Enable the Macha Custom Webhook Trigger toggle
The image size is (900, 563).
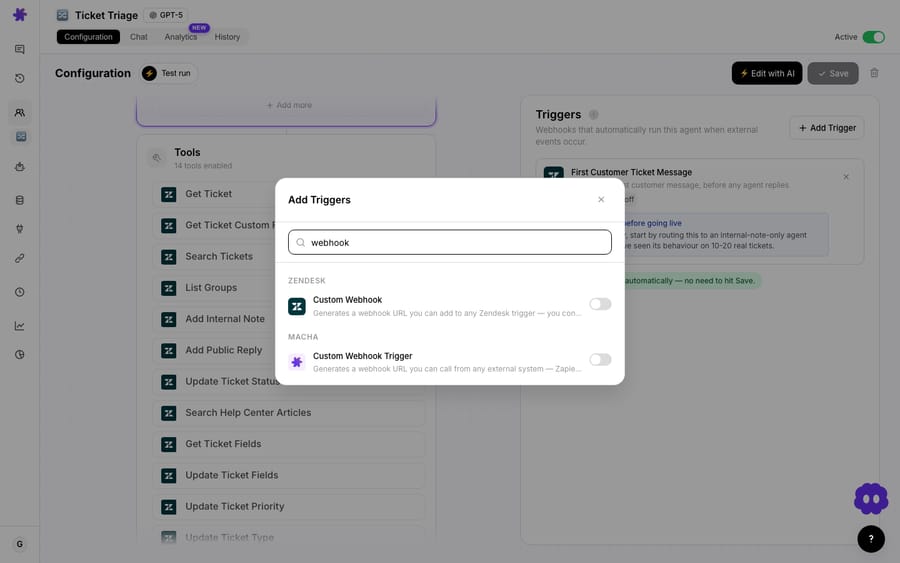600,360
